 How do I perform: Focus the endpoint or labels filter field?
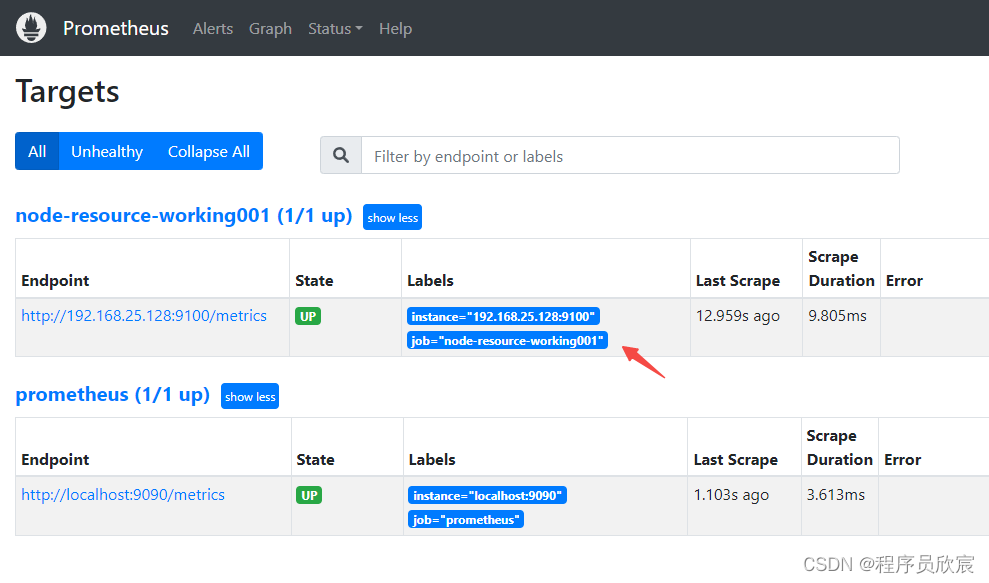630,156
